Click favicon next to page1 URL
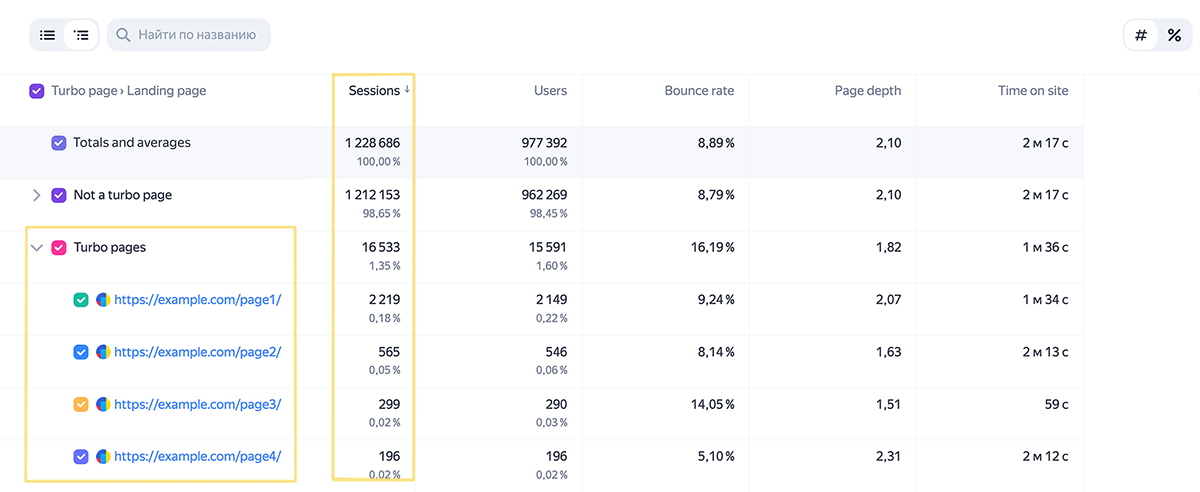1200x492 pixels. point(103,299)
